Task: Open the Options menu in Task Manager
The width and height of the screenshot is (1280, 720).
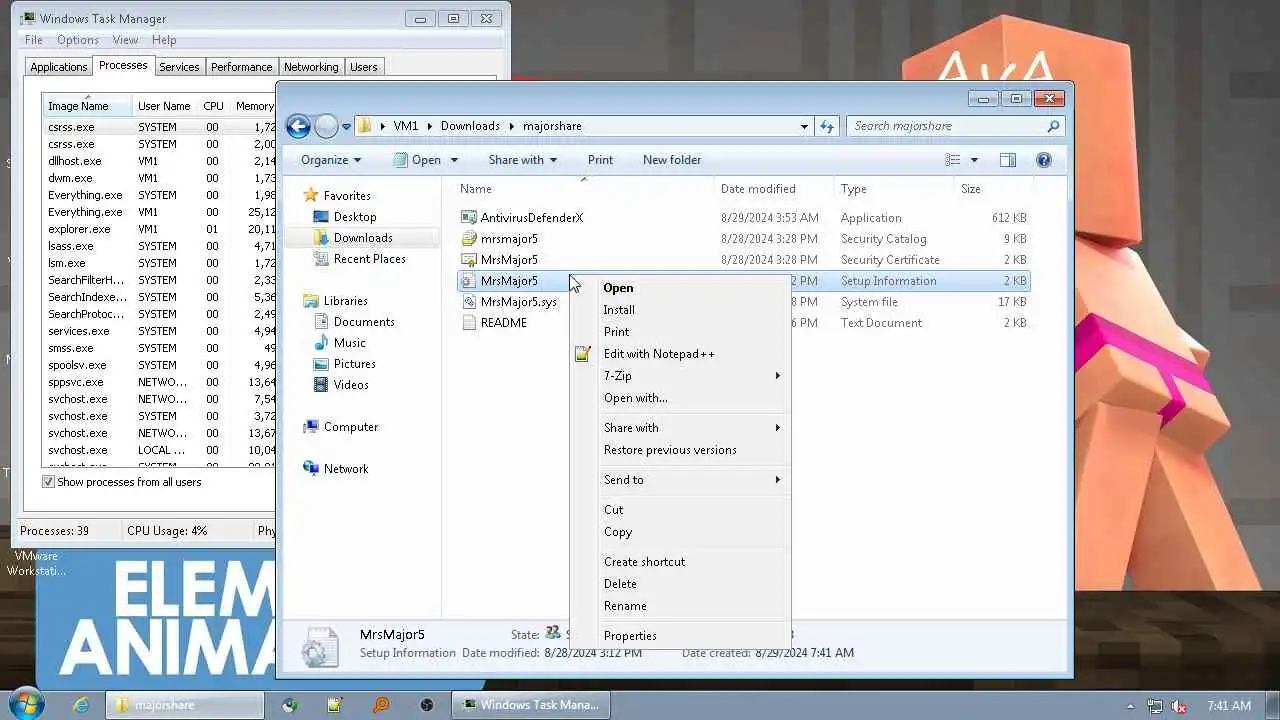Action: point(77,40)
